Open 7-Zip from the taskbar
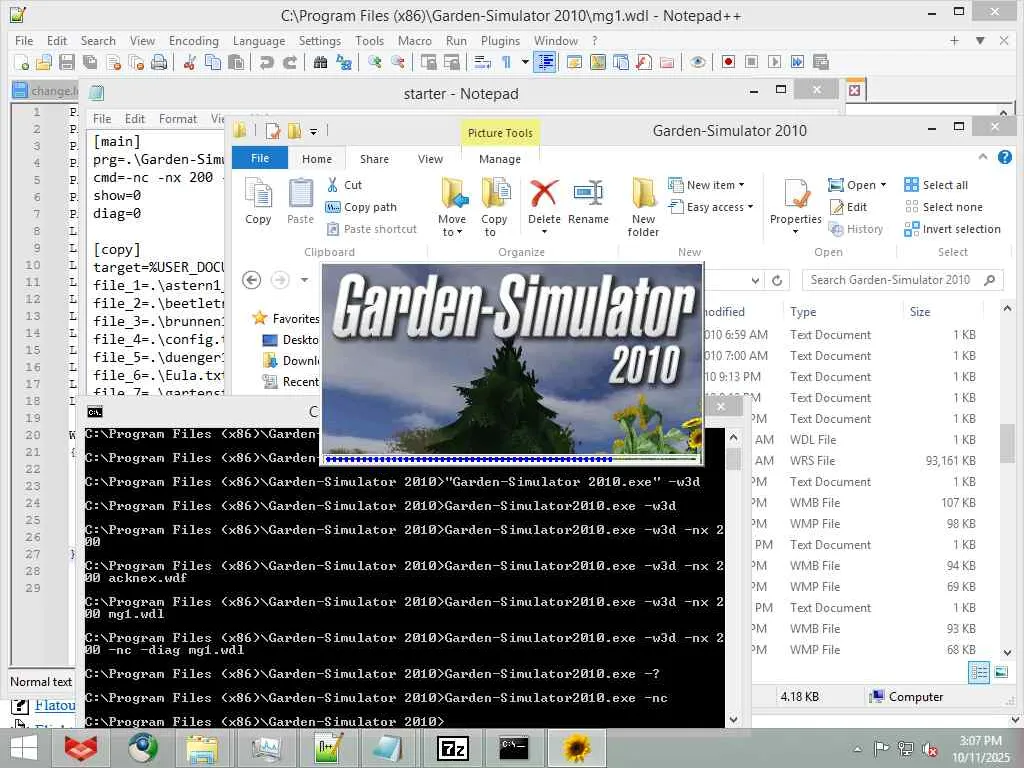 point(454,748)
